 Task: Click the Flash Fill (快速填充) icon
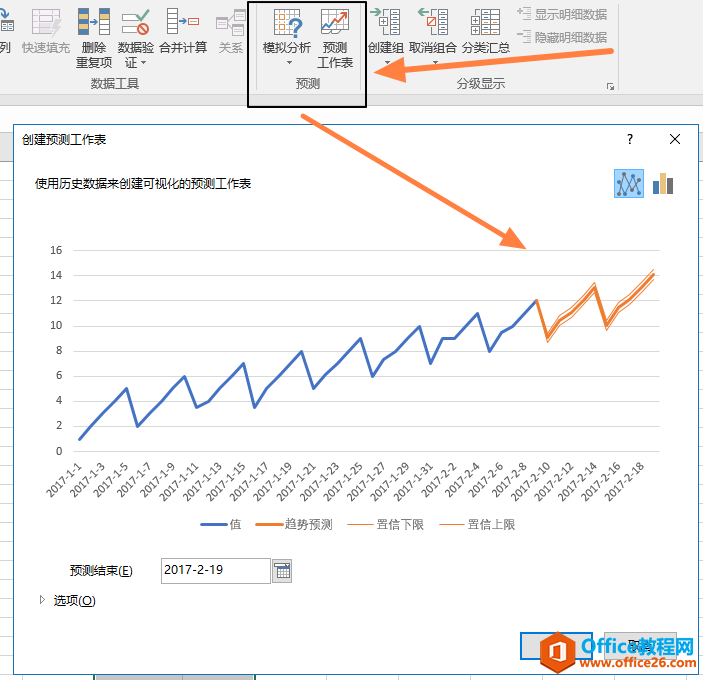[46, 22]
